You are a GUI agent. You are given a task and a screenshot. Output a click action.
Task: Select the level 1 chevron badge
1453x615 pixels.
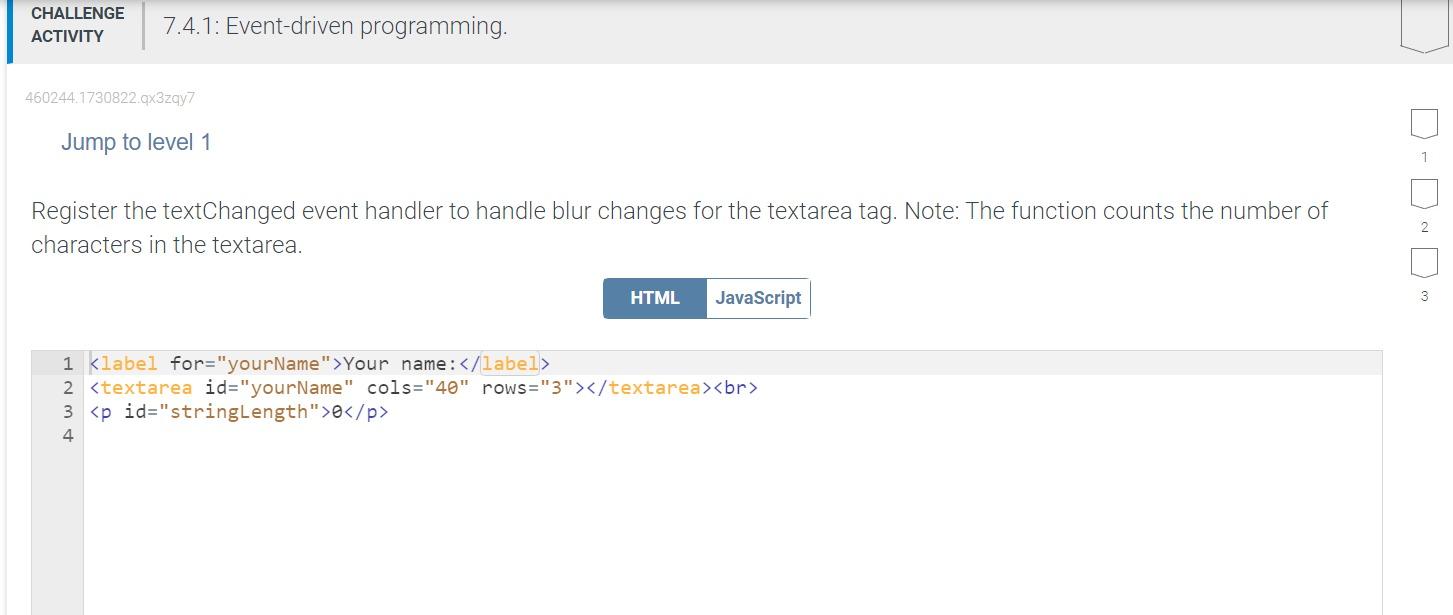point(1422,122)
